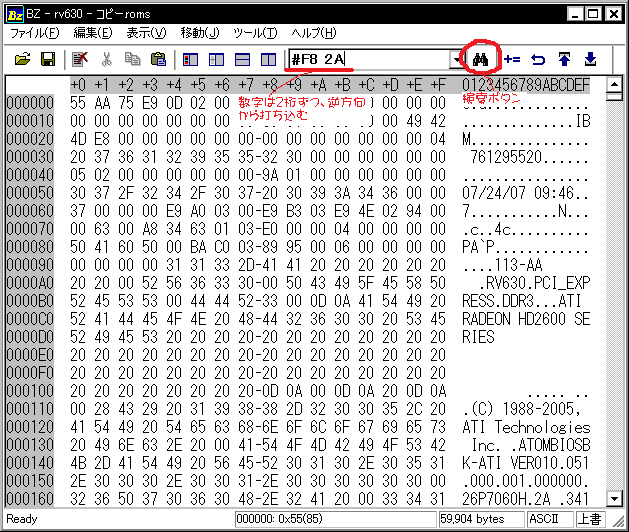Jump to file end with down-arrow icon
The image size is (629, 532).
[x=590, y=59]
